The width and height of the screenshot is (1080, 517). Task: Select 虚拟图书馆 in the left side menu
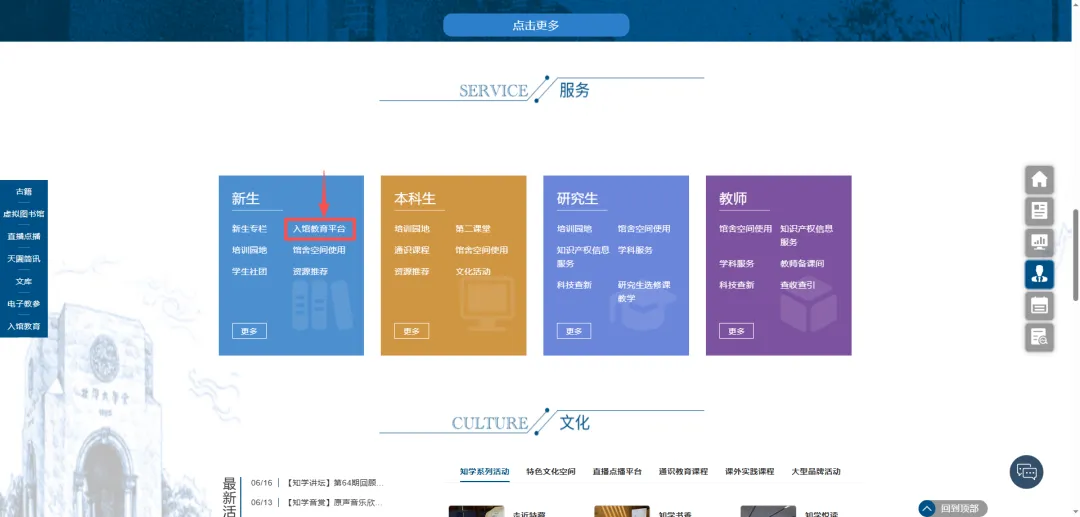(23, 214)
